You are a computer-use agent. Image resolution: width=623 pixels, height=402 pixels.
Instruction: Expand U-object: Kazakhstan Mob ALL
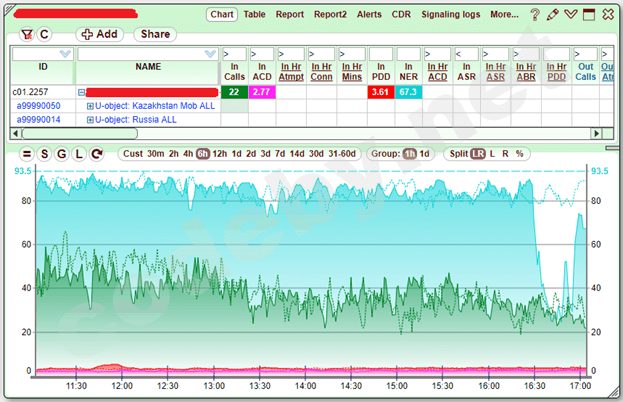(90, 106)
